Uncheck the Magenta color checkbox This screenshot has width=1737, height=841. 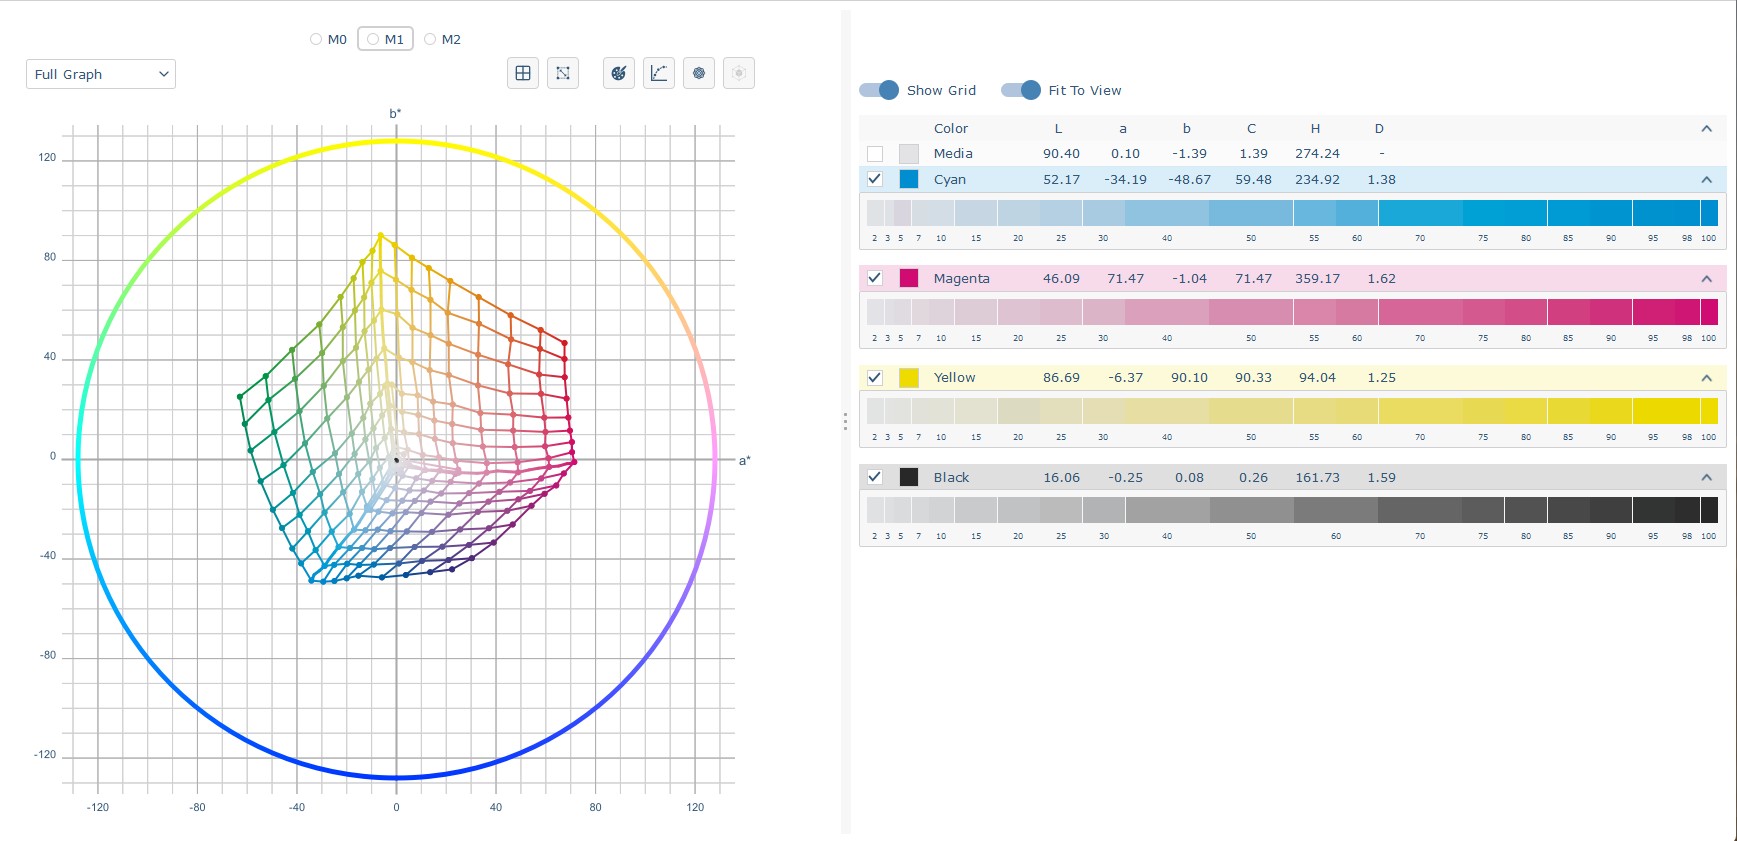click(875, 278)
